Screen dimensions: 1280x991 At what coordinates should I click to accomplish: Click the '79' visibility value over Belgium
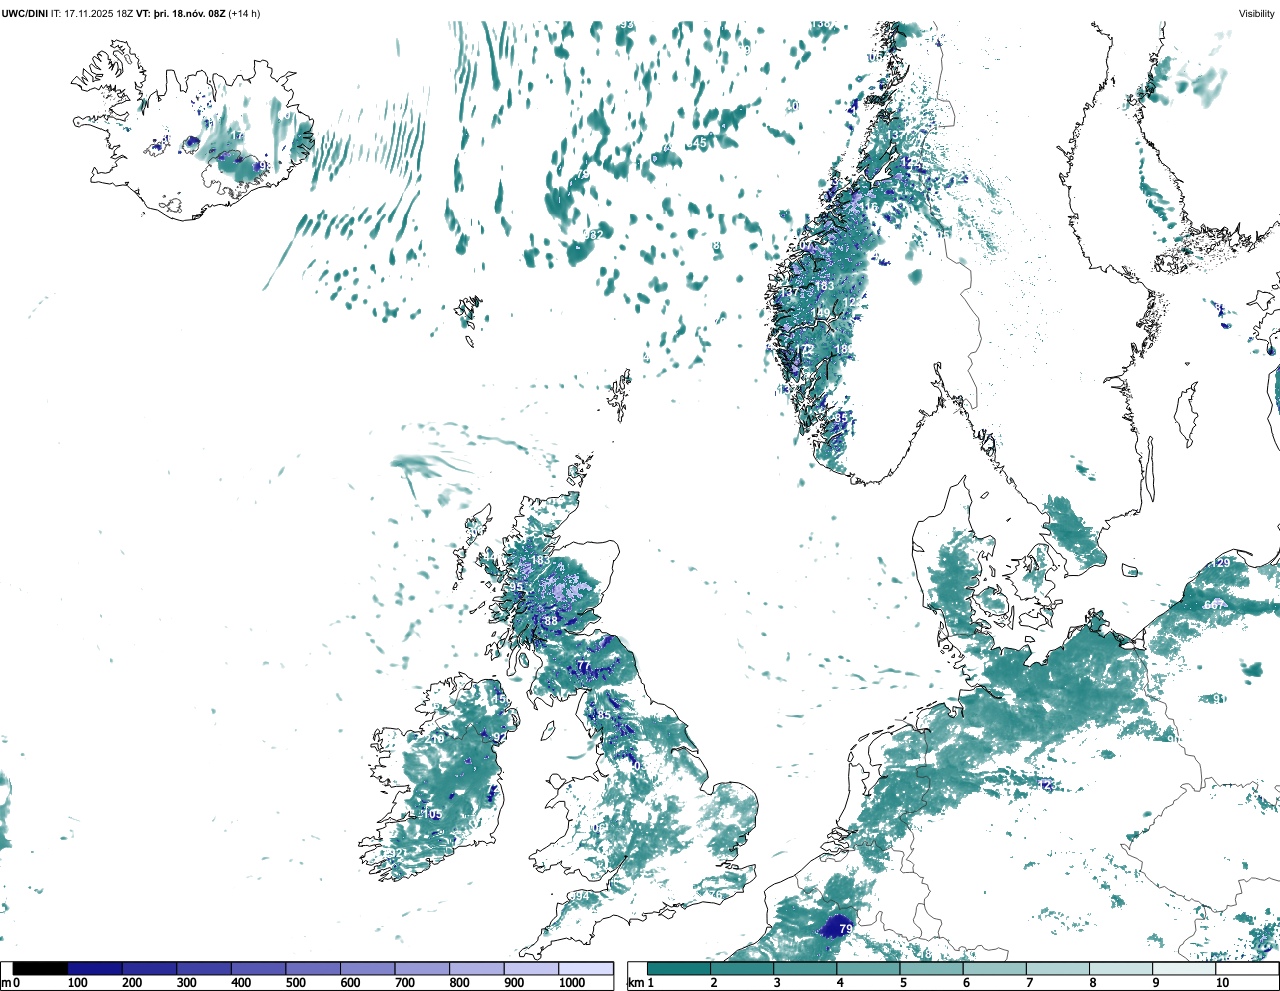tap(846, 930)
